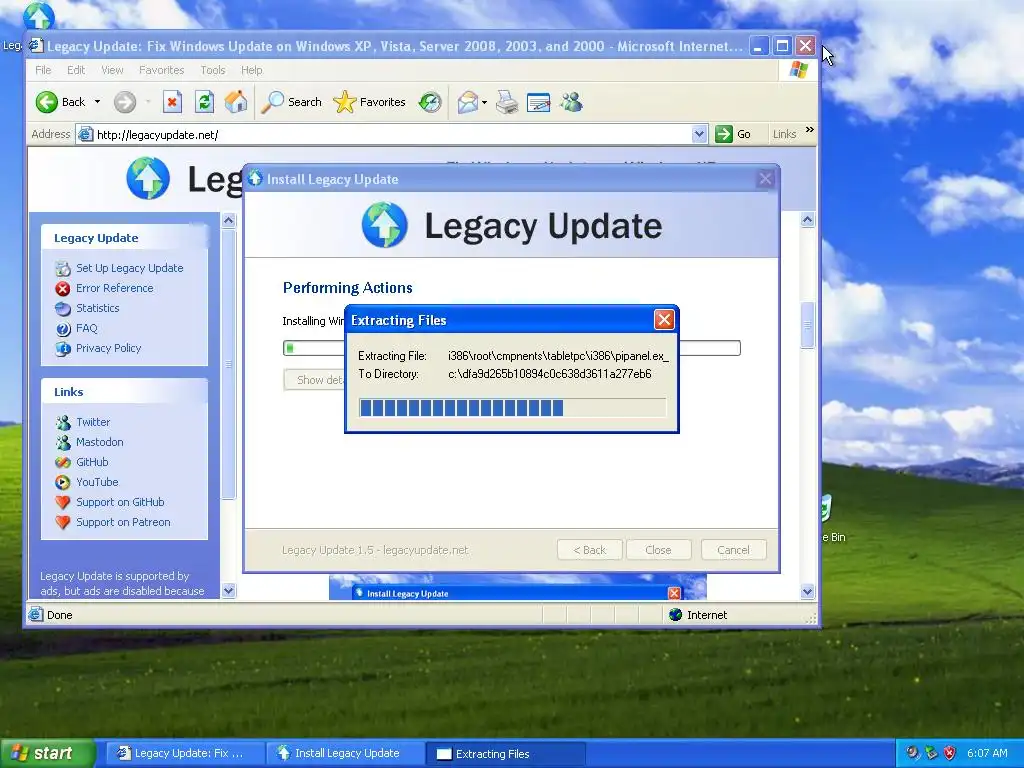
Task: Open the Home page icon in IE
Action: tap(236, 102)
